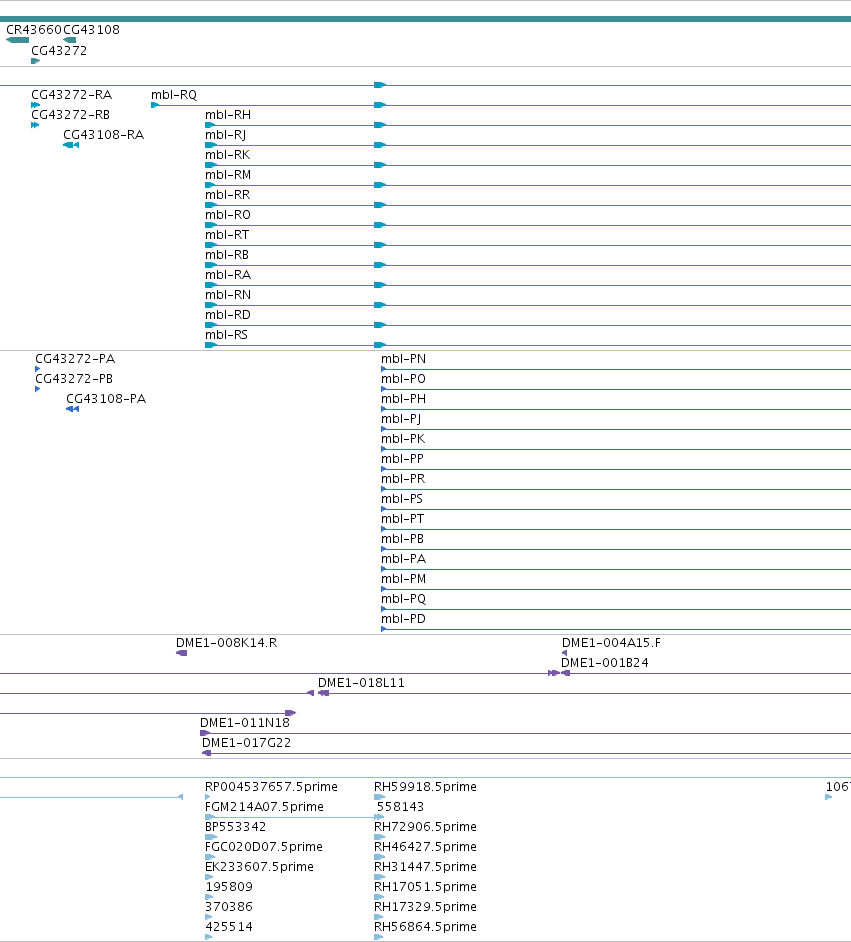This screenshot has width=851, height=942.
Task: Select EST RH59918.5prime
Action: tap(425, 786)
